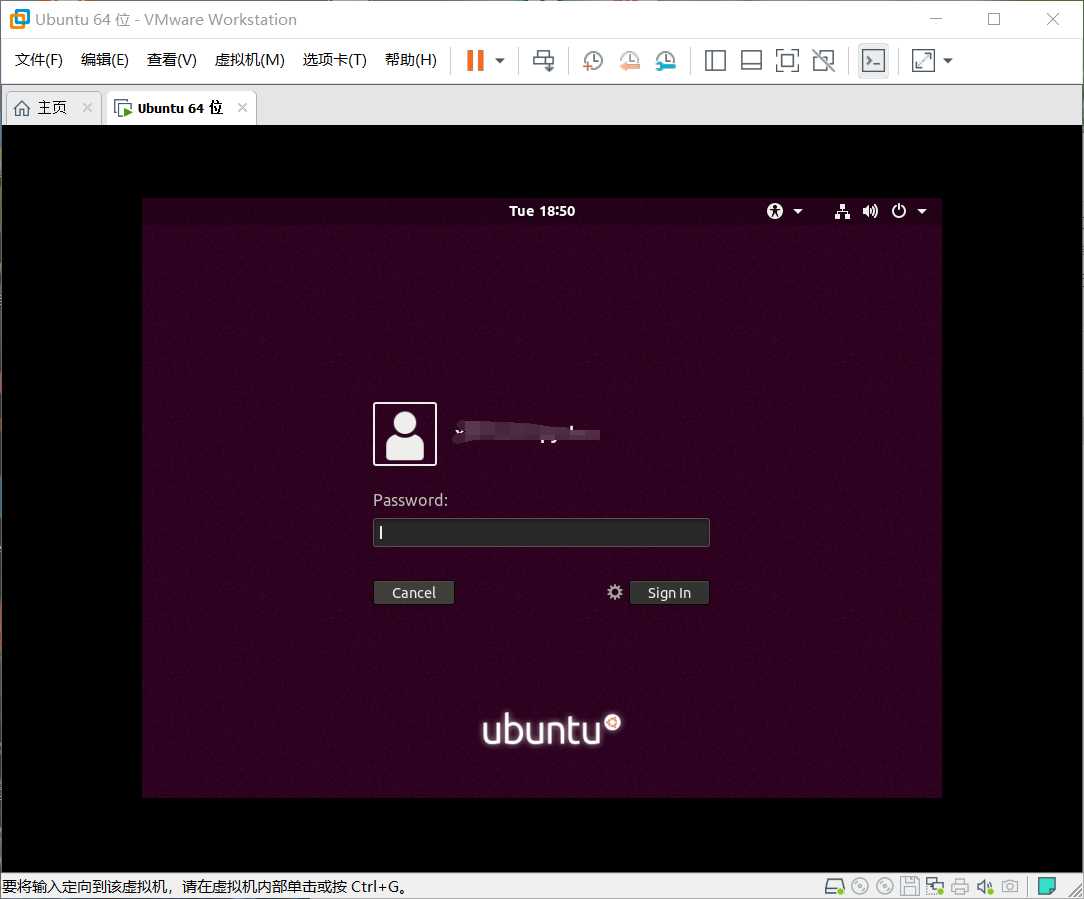Click the second CD/DVD status icon
This screenshot has width=1084, height=899.
(x=884, y=886)
